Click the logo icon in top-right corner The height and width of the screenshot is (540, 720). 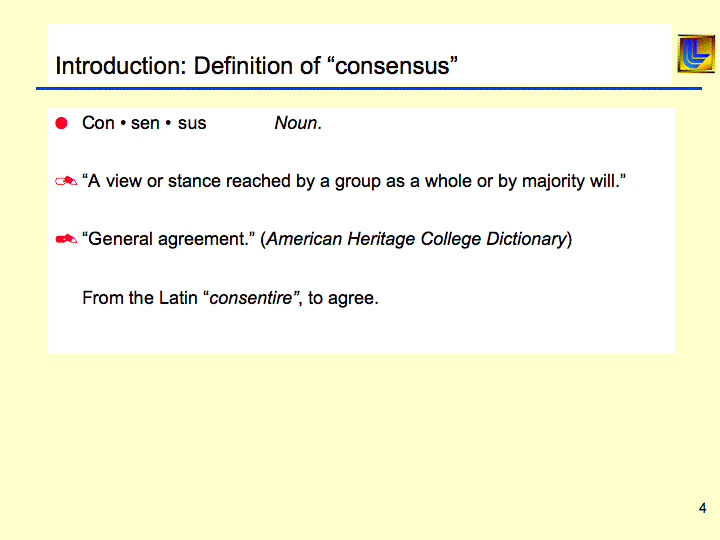tap(695, 53)
